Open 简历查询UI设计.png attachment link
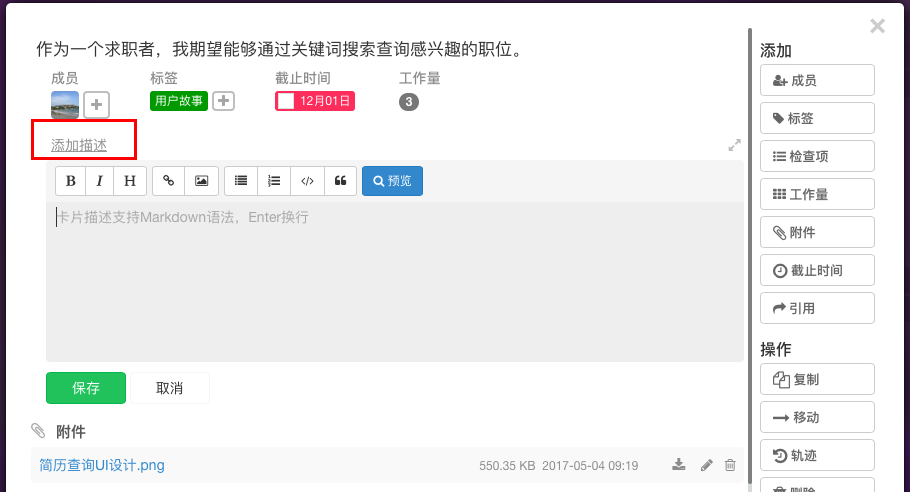 (x=102, y=465)
